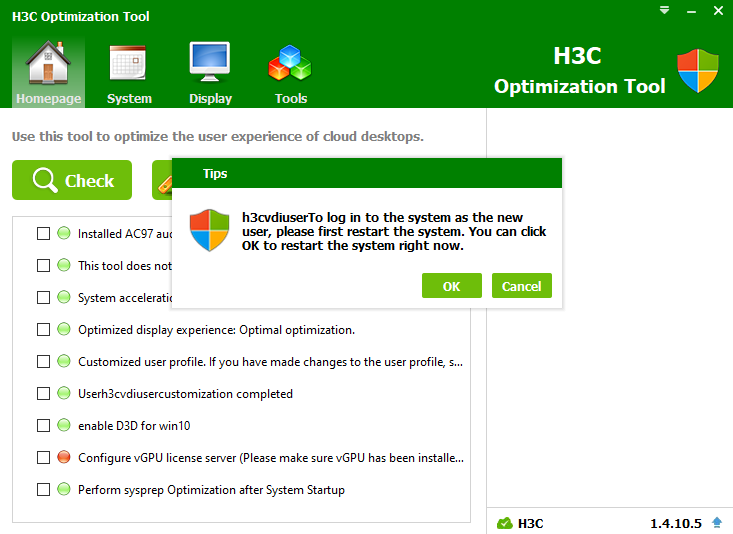Click the shield logo in the header

pyautogui.click(x=697, y=71)
